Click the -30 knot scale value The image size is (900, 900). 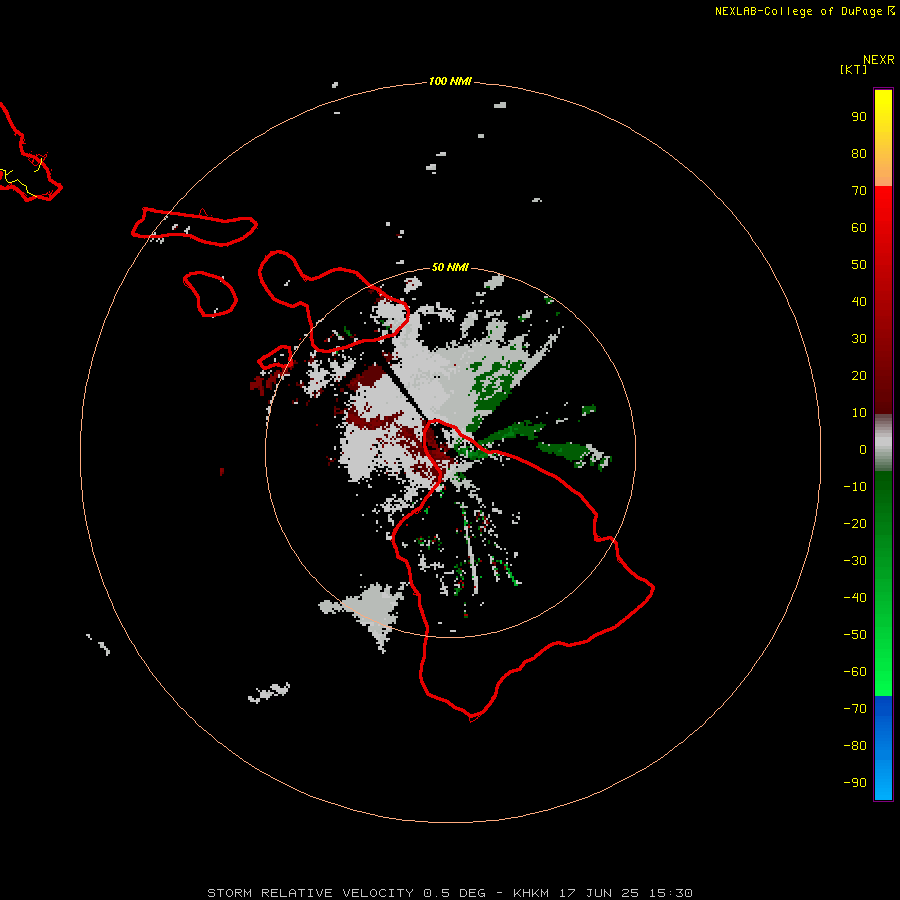coord(855,561)
